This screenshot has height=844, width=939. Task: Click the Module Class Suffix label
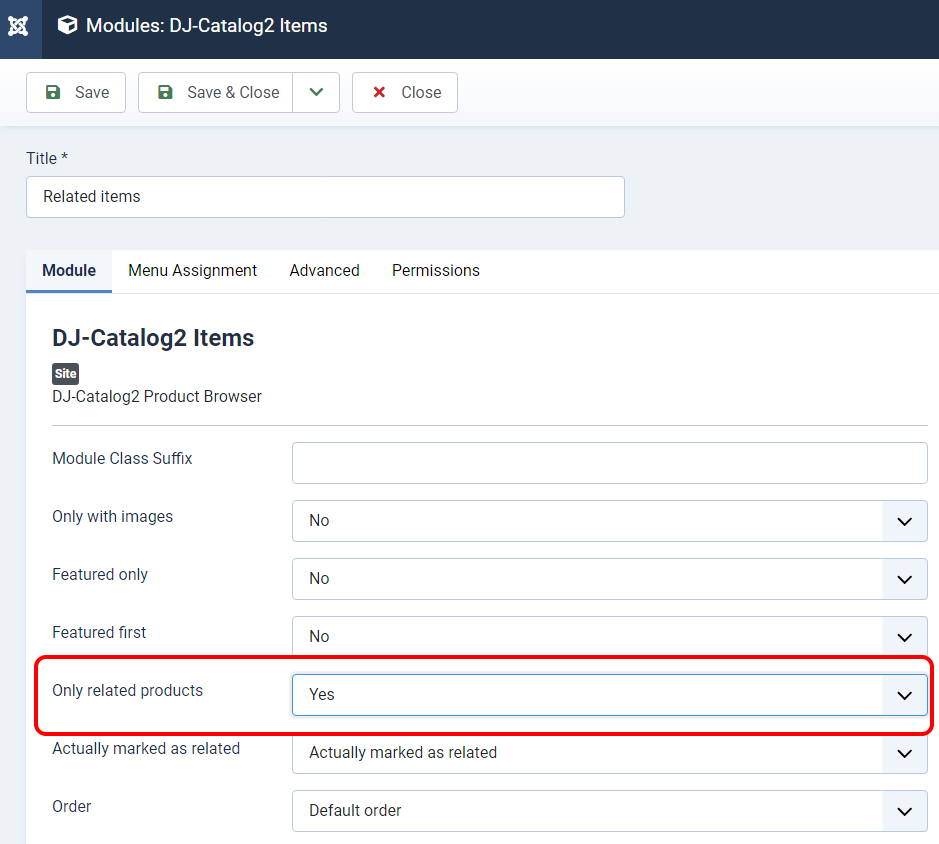pos(122,458)
